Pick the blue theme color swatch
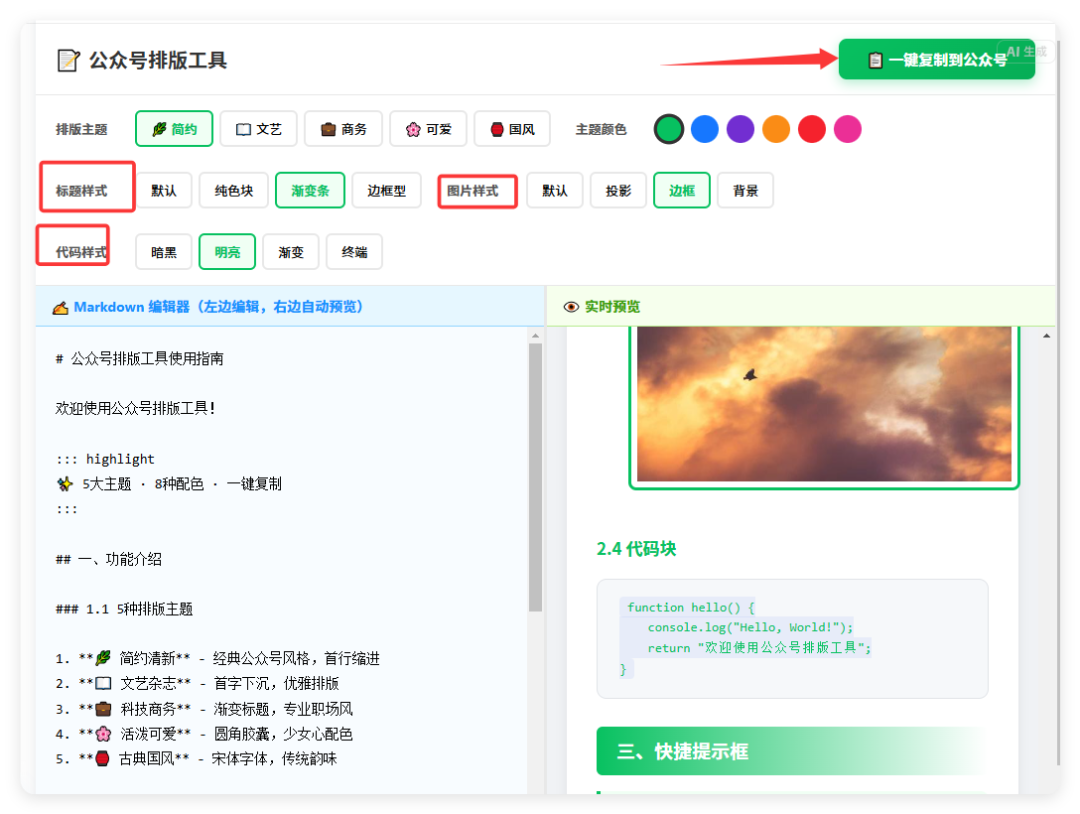 tap(705, 129)
